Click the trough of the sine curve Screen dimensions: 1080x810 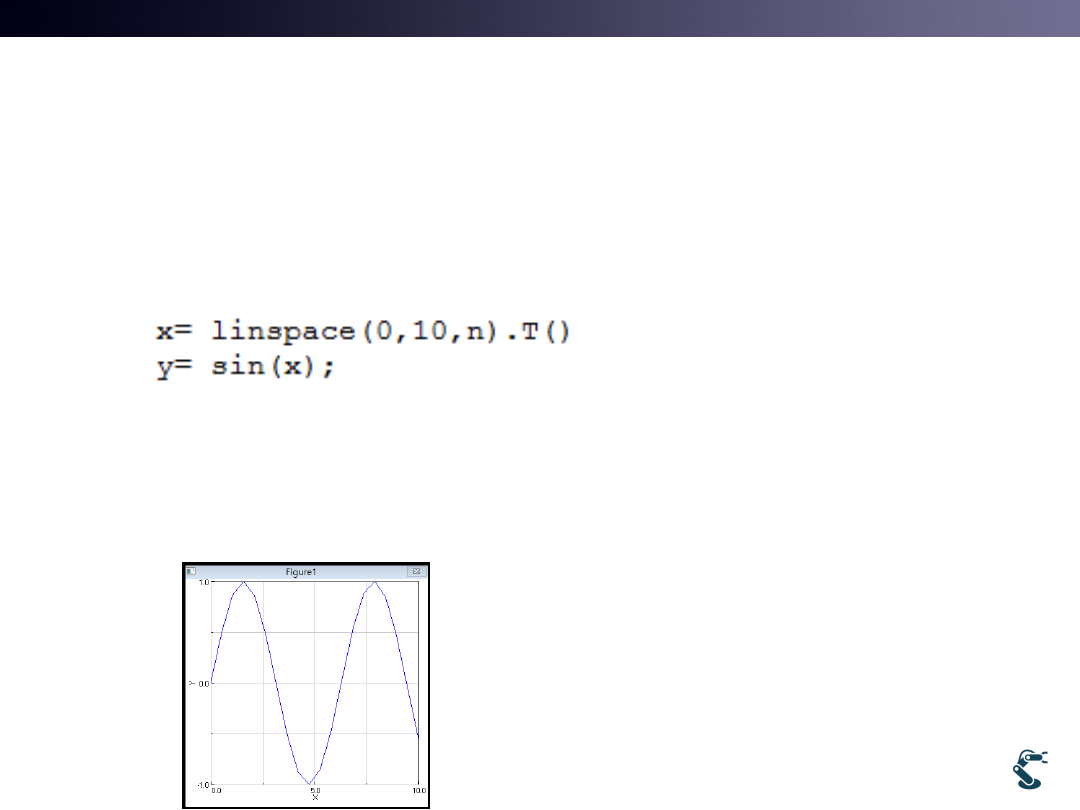309,783
